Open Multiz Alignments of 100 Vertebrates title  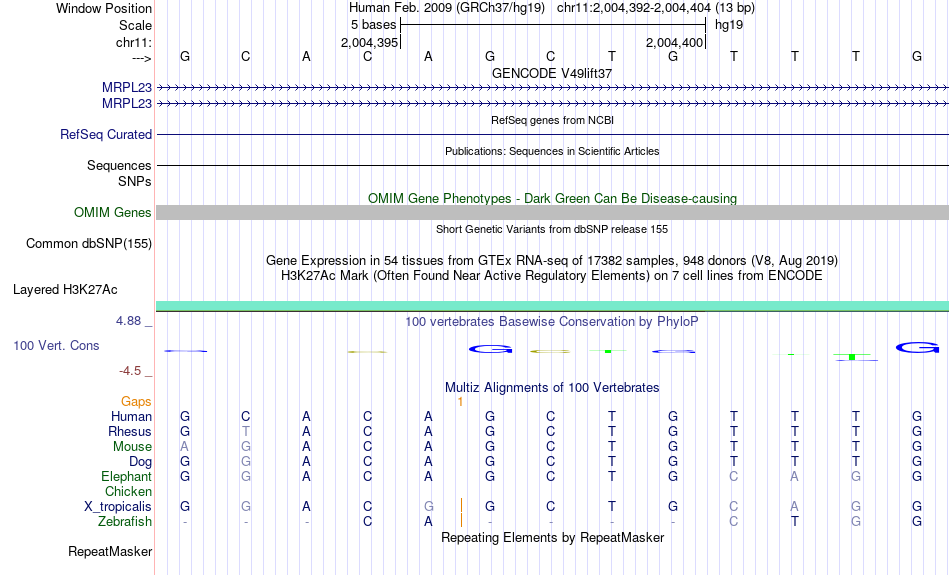(x=552, y=388)
